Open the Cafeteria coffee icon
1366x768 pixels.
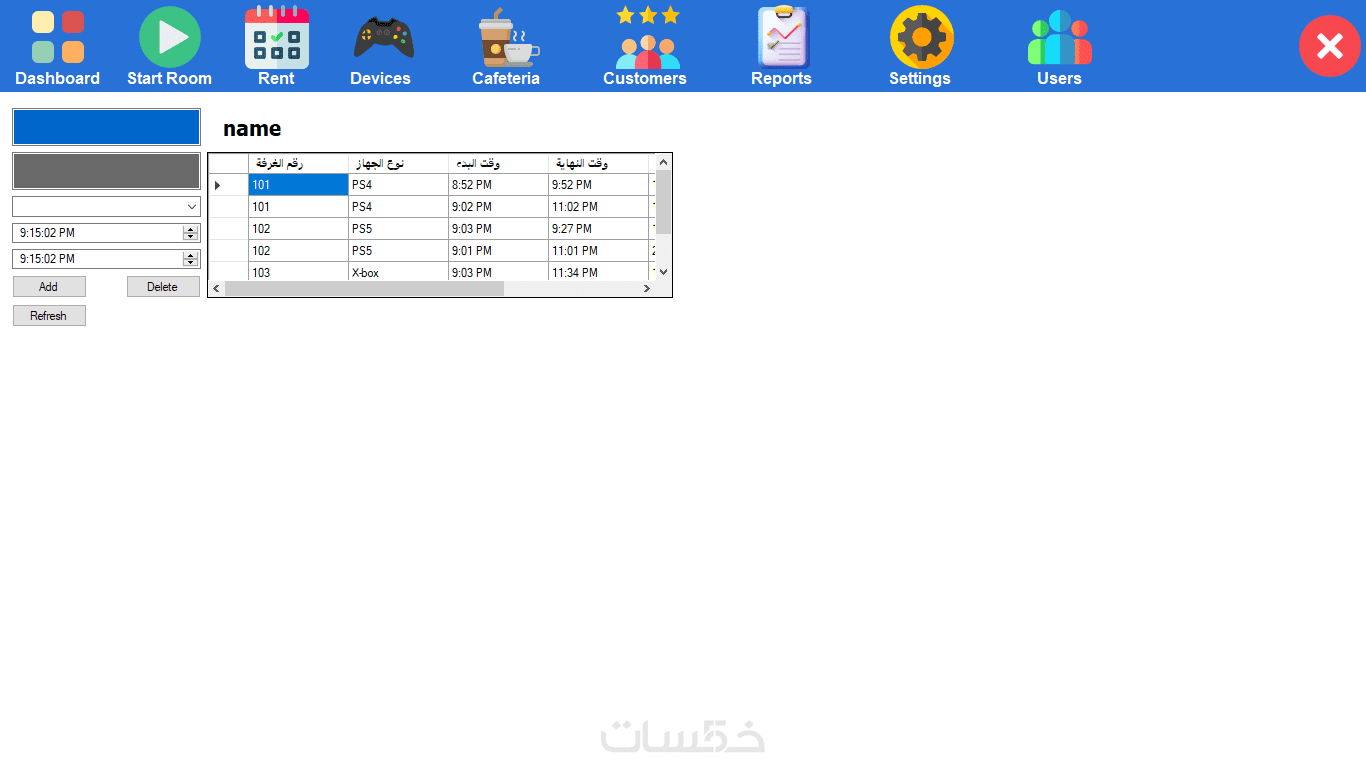507,38
